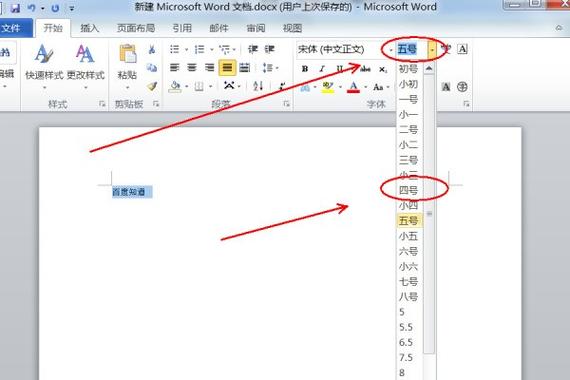Open the Paragraph dialog launcher
This screenshot has width=570, height=380.
286,104
